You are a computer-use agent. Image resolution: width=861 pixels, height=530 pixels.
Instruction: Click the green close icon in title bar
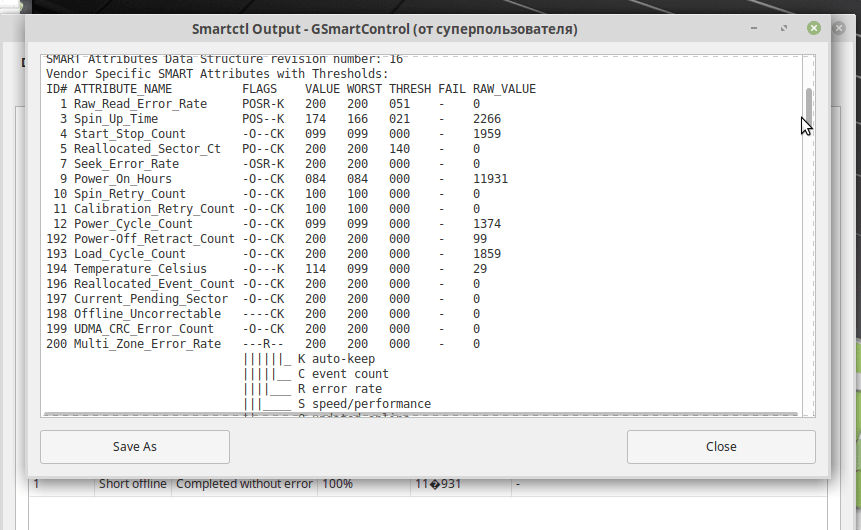[x=814, y=28]
